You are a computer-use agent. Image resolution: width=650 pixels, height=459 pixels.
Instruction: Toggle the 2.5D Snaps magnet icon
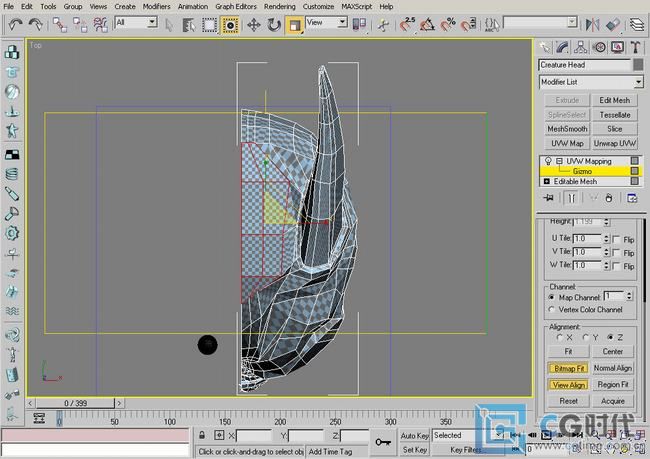point(407,24)
